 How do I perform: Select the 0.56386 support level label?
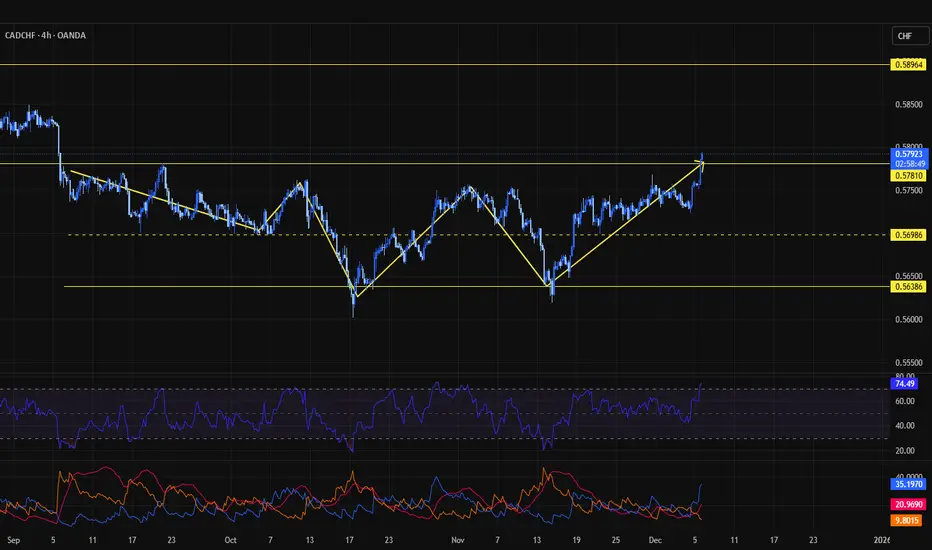pos(908,287)
